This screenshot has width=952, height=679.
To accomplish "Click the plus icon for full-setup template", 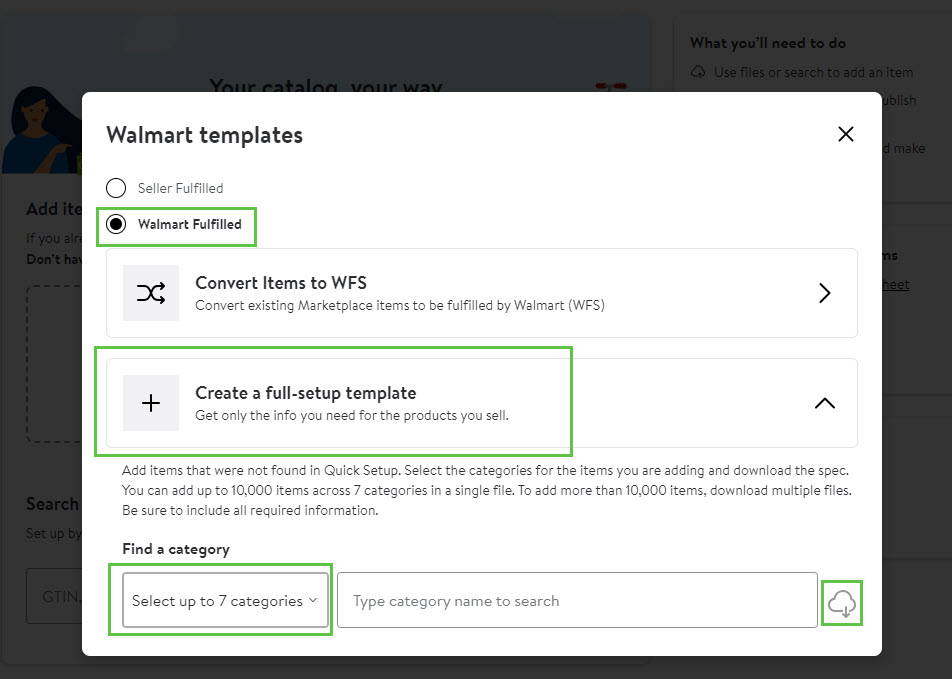I will [x=151, y=403].
